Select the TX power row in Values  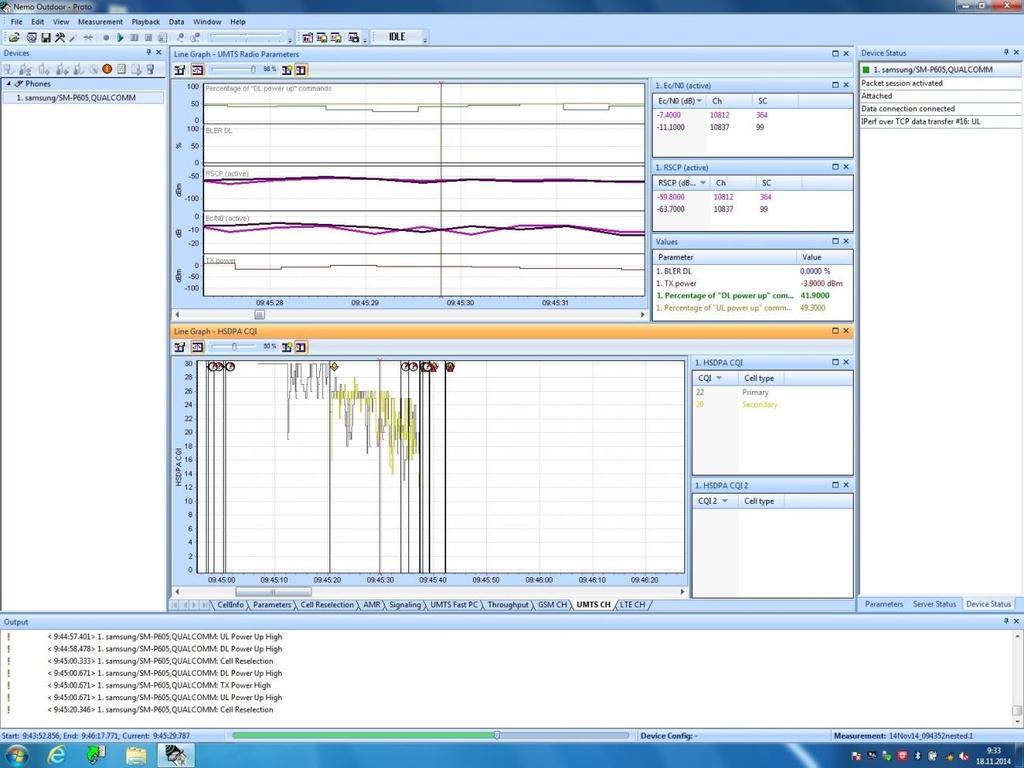pyautogui.click(x=752, y=283)
